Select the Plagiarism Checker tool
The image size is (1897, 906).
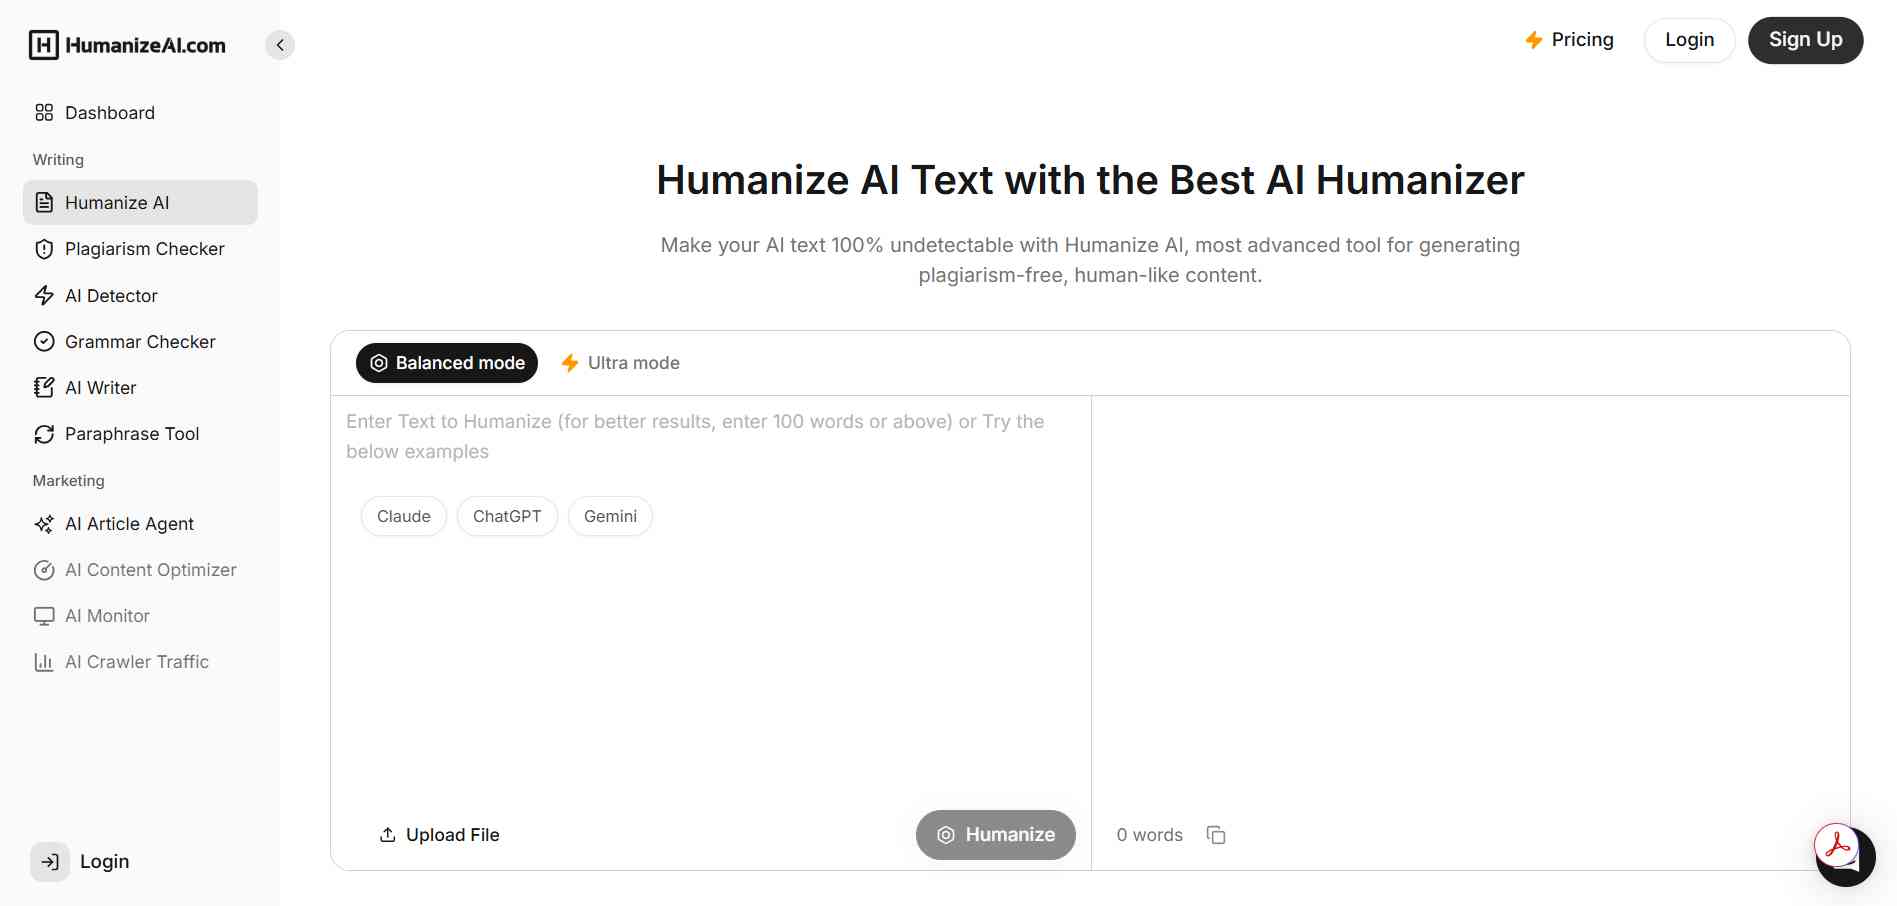(144, 248)
